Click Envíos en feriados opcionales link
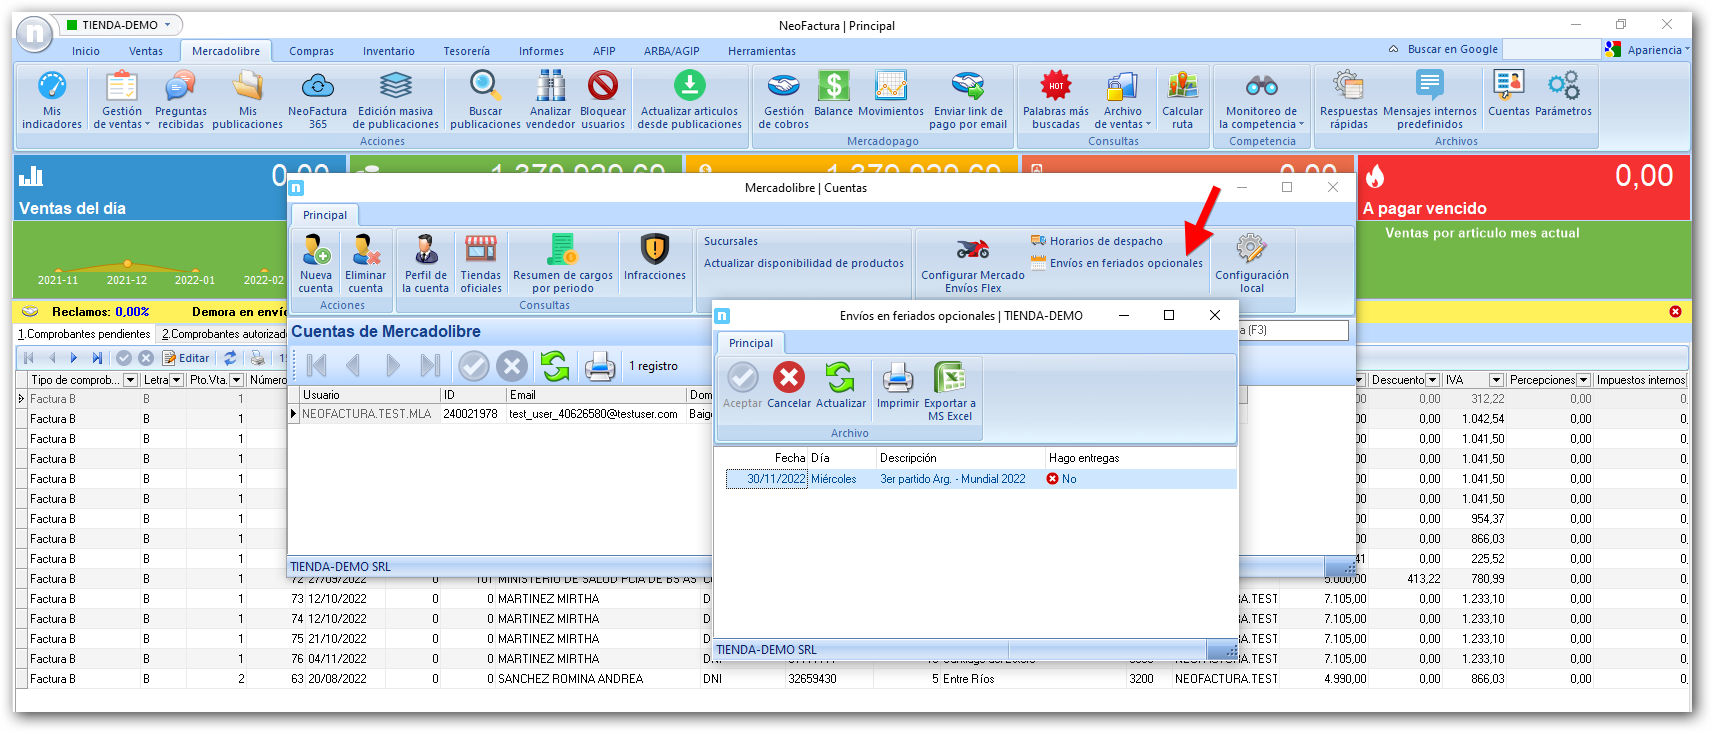This screenshot has height=732, width=1712. [x=1125, y=263]
